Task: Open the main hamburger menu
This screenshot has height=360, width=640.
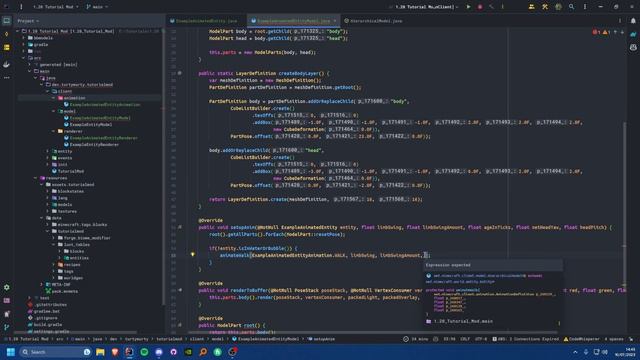Action: (x=21, y=7)
